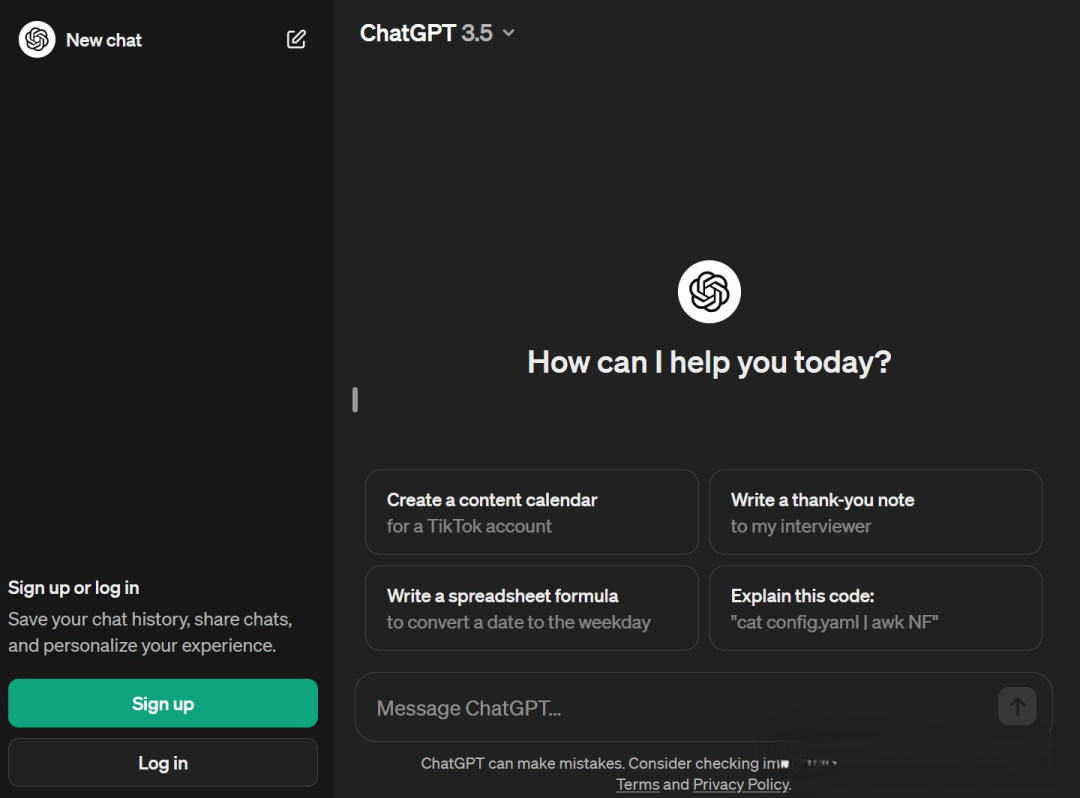Click the compose new chat pencil icon
Viewport: 1080px width, 798px height.
tap(296, 39)
